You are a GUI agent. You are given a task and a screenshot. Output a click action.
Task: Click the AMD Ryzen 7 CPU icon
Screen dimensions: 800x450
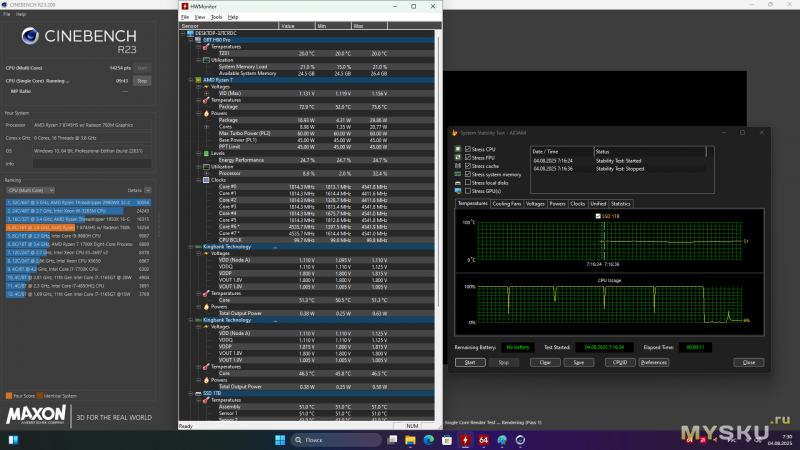click(198, 80)
